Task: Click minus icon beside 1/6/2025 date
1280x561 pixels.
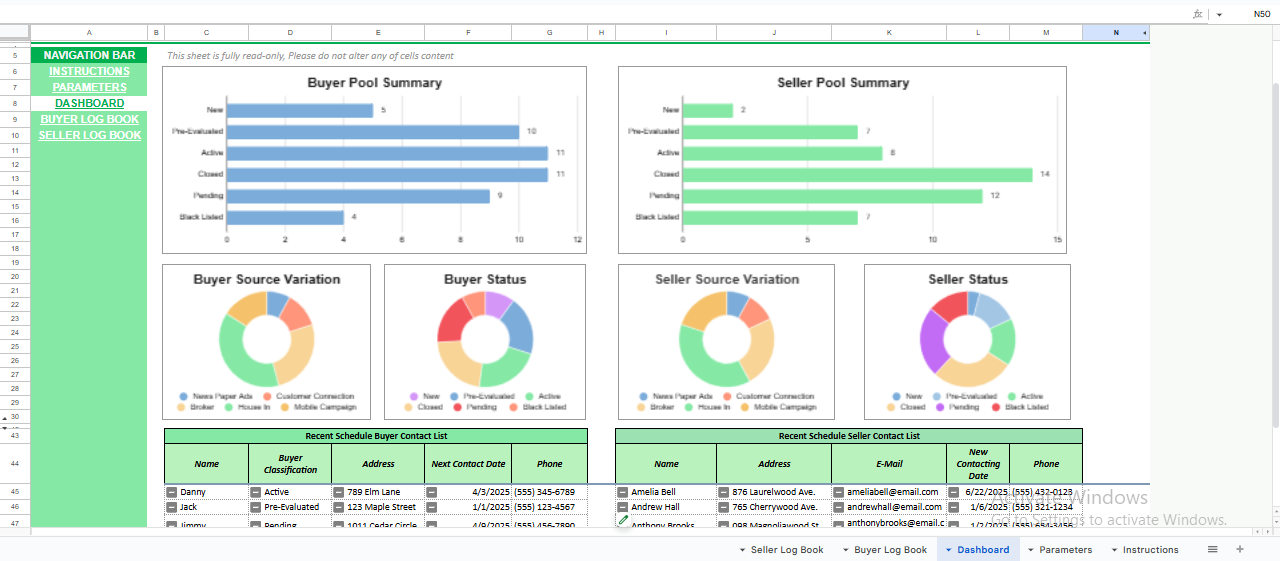Action: [x=954, y=507]
